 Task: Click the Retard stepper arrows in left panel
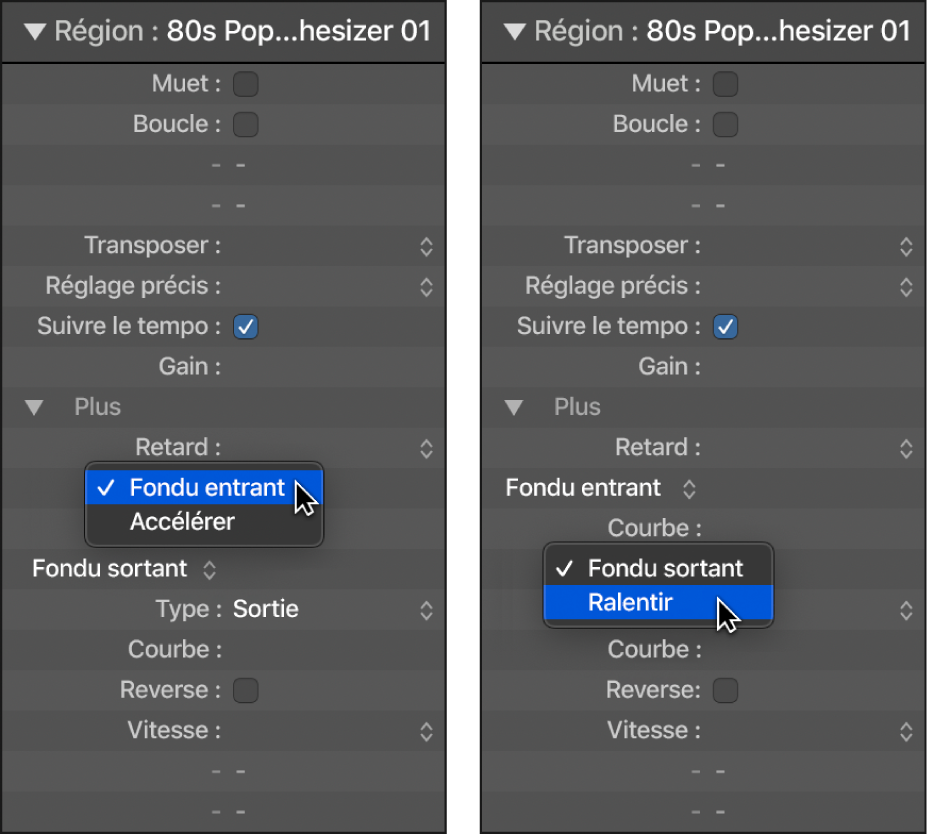click(427, 449)
